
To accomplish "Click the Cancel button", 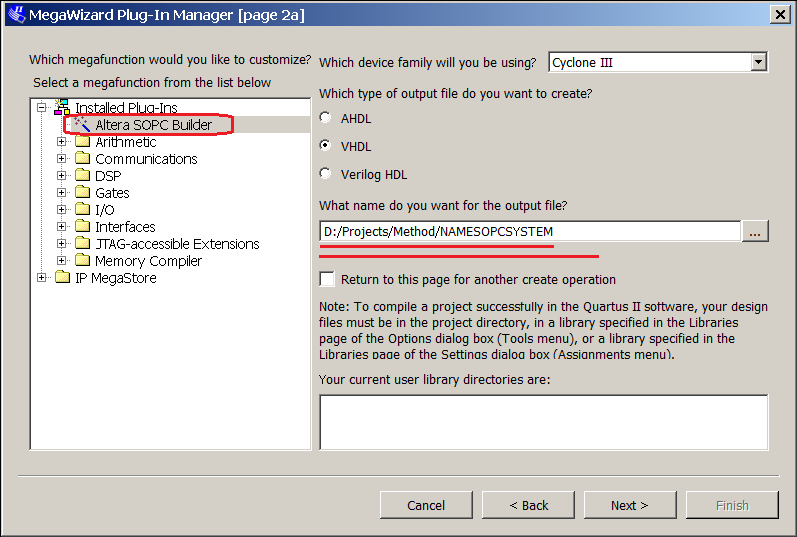I will pyautogui.click(x=426, y=505).
